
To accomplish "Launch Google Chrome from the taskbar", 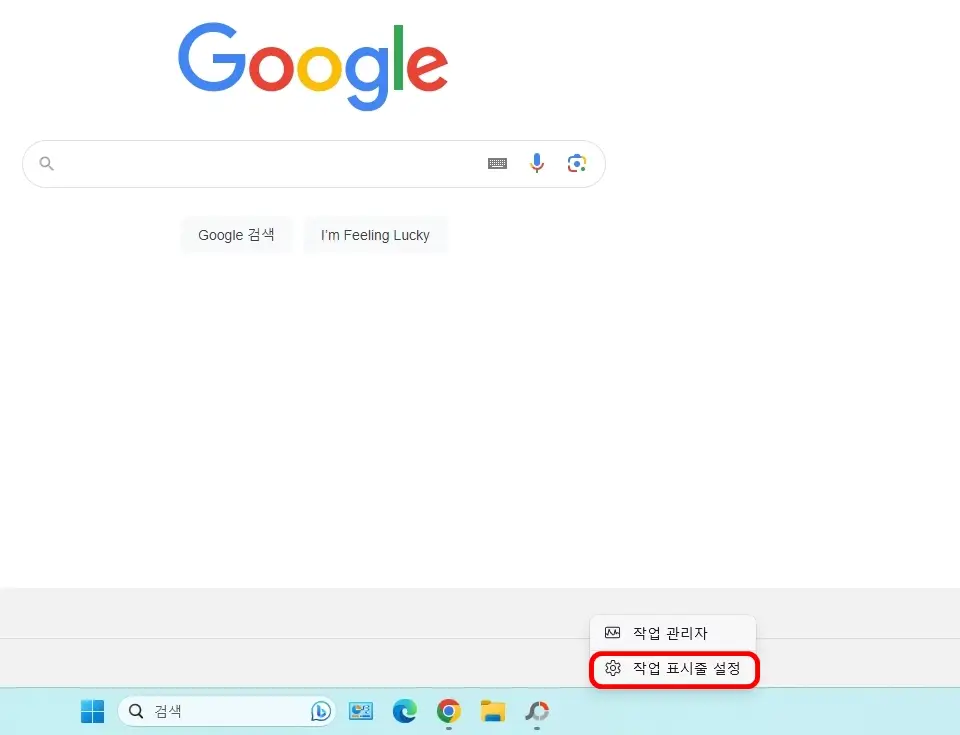I will (448, 711).
